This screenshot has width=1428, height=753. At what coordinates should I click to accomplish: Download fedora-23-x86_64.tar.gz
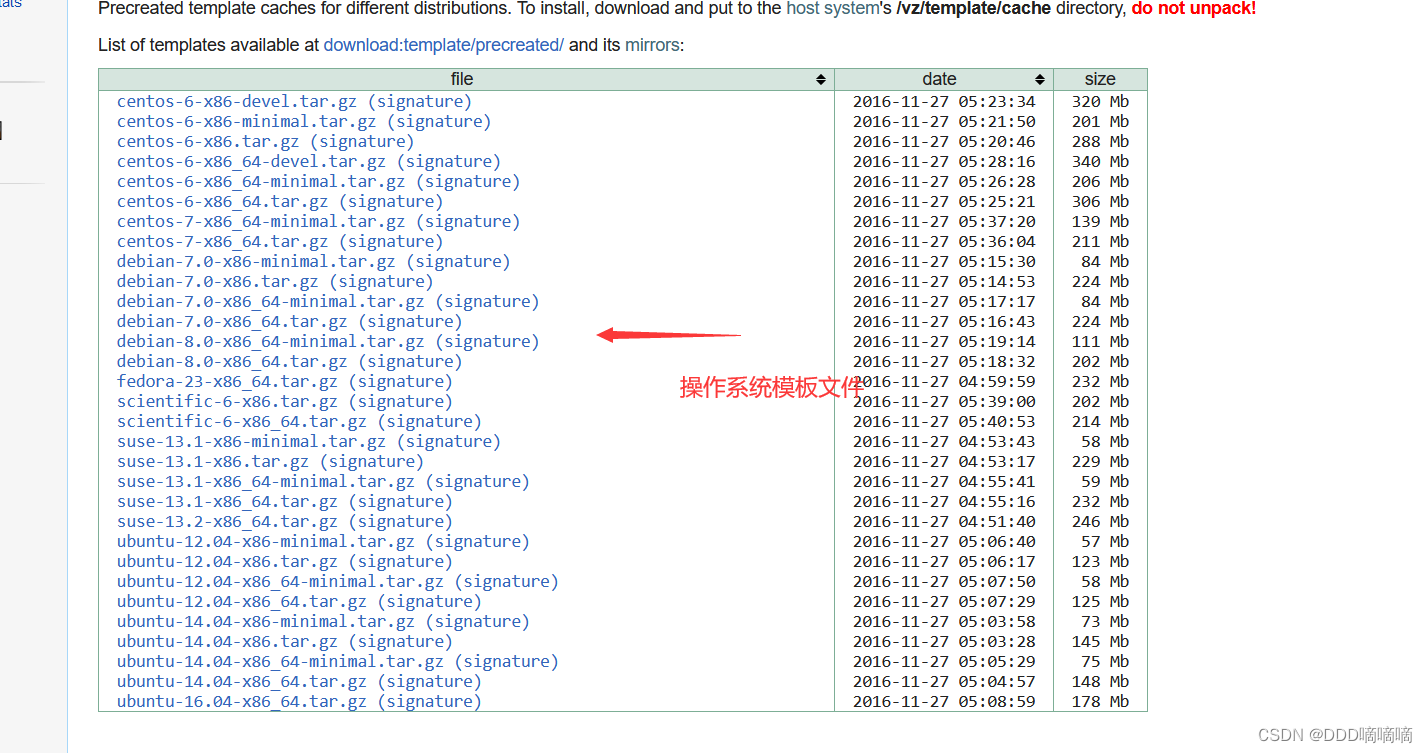tap(227, 381)
